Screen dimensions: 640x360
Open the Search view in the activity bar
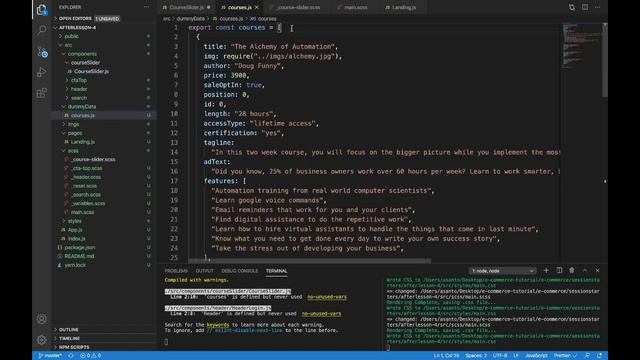pyautogui.click(x=42, y=30)
